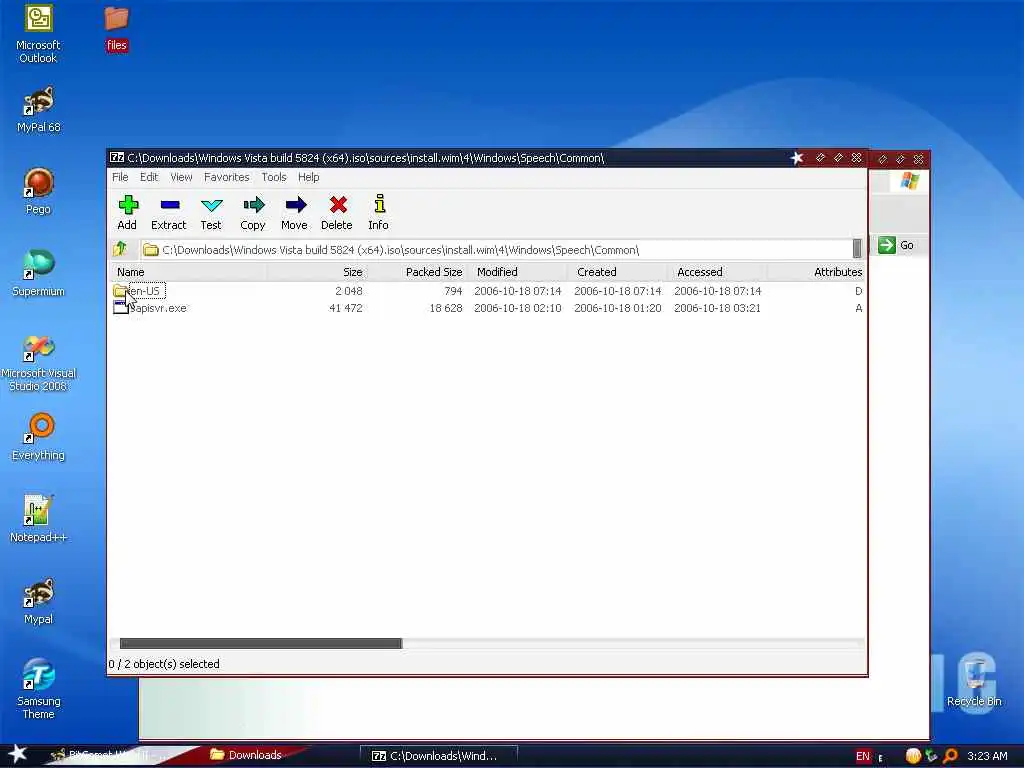Select the Supermium desktop shortcut
This screenshot has height=768, width=1024.
click(x=39, y=274)
